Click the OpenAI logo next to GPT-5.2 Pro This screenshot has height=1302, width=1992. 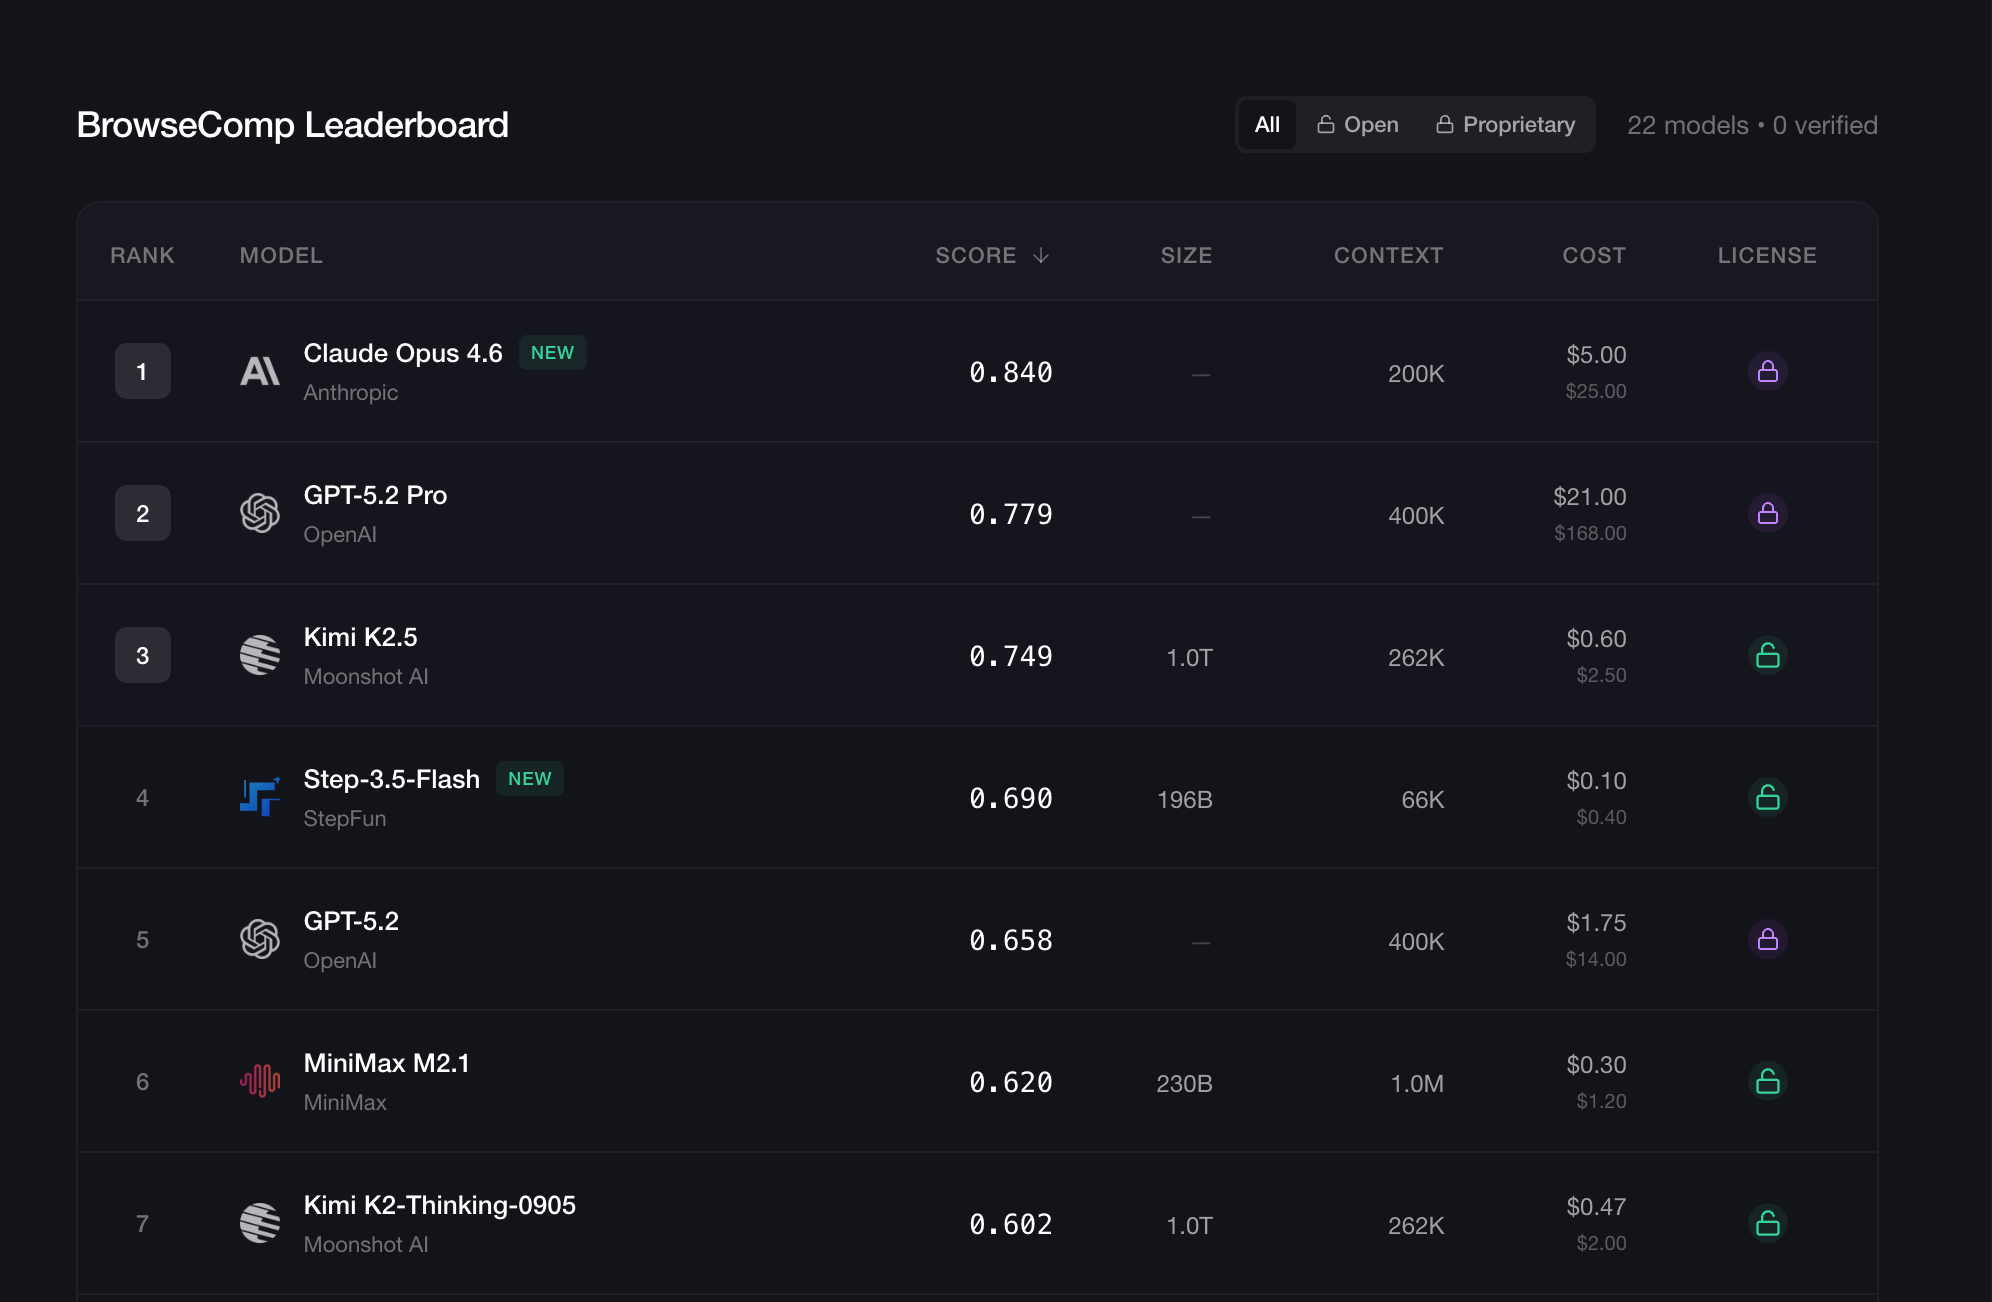(260, 514)
